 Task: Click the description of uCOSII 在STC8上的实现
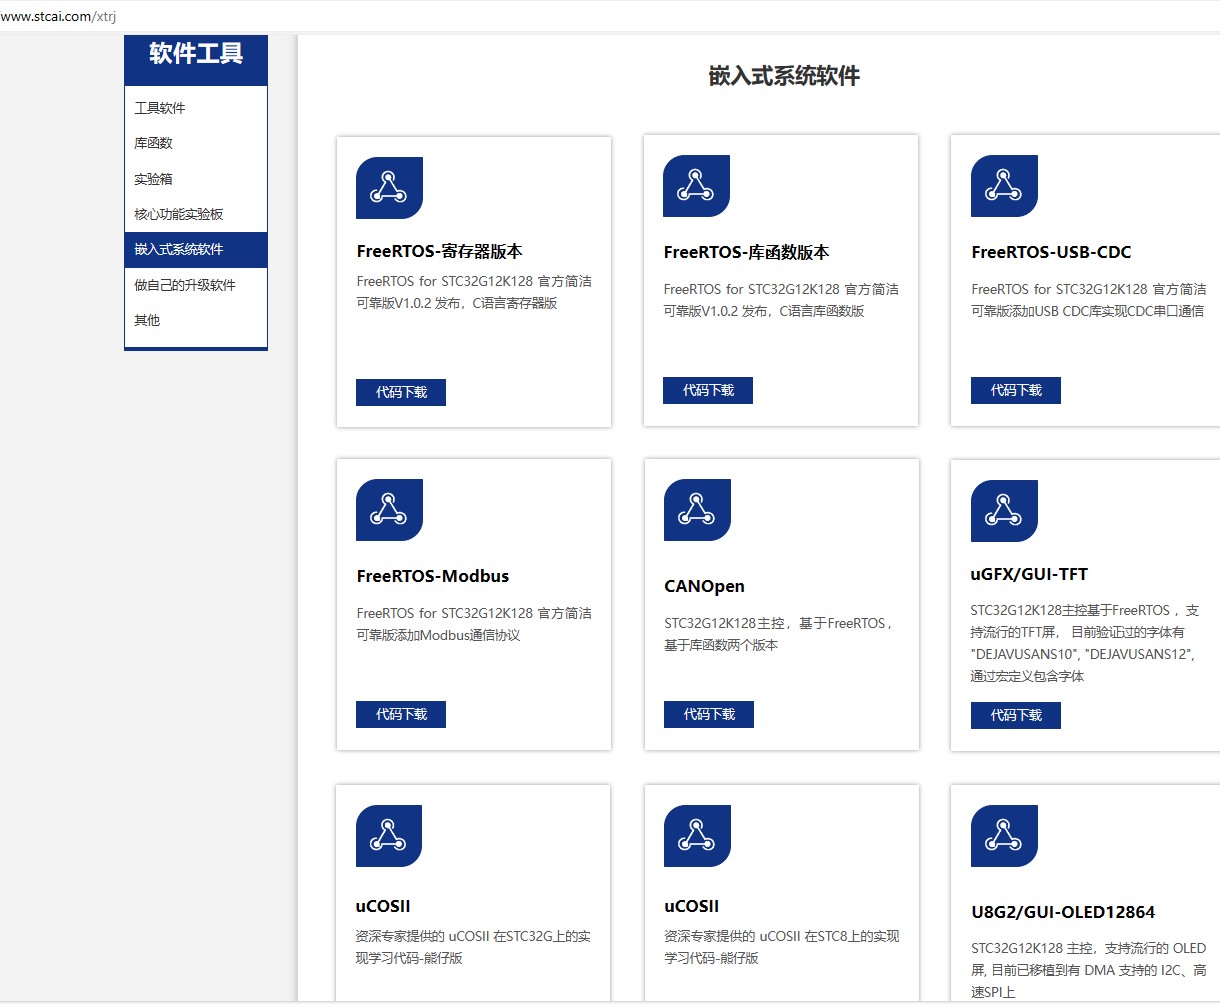(782, 947)
